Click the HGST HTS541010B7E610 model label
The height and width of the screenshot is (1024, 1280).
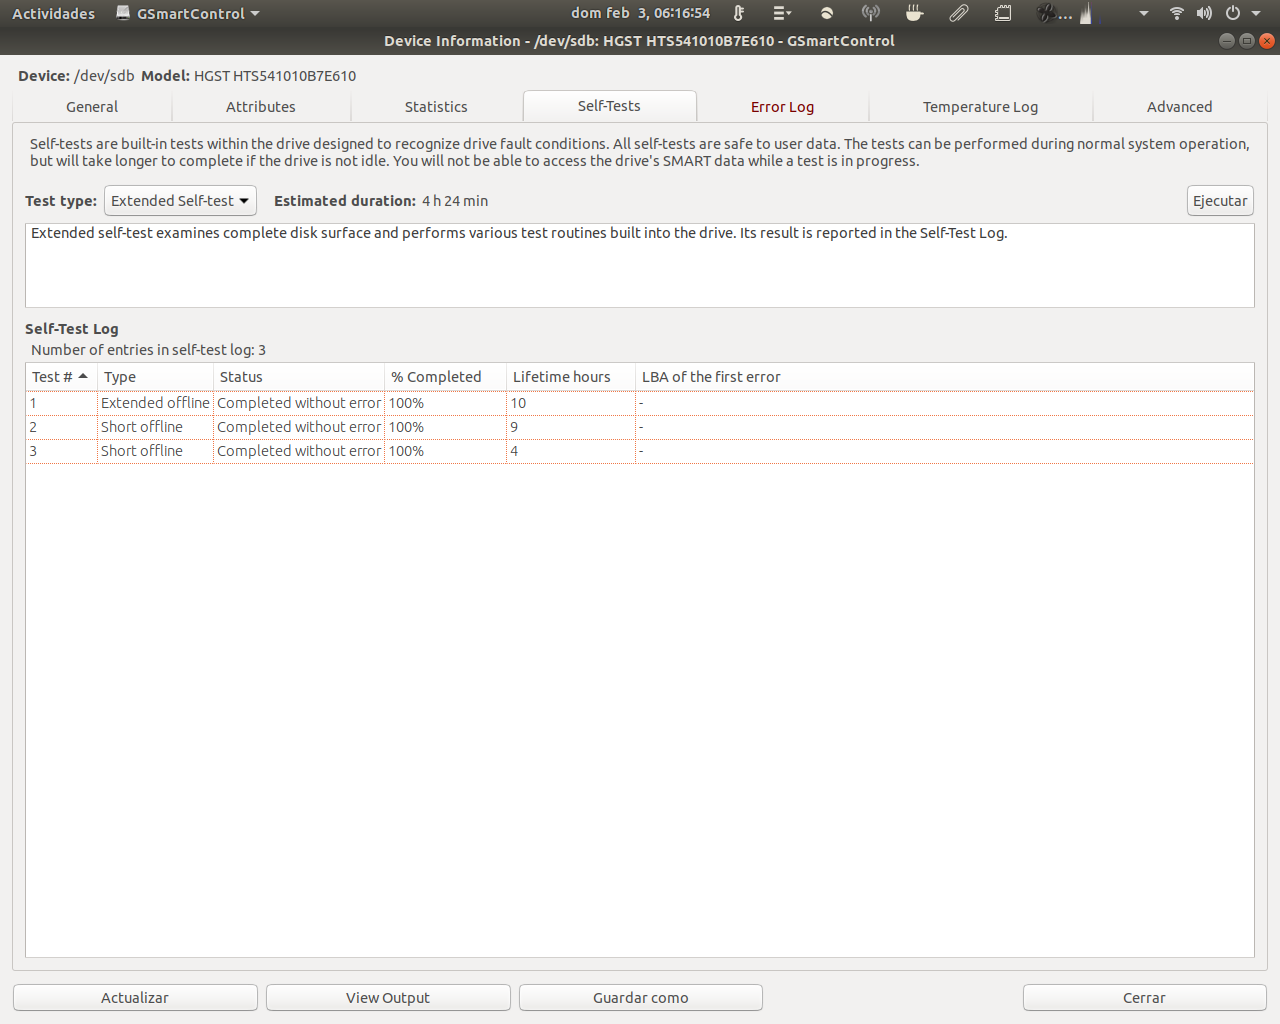[x=275, y=76]
